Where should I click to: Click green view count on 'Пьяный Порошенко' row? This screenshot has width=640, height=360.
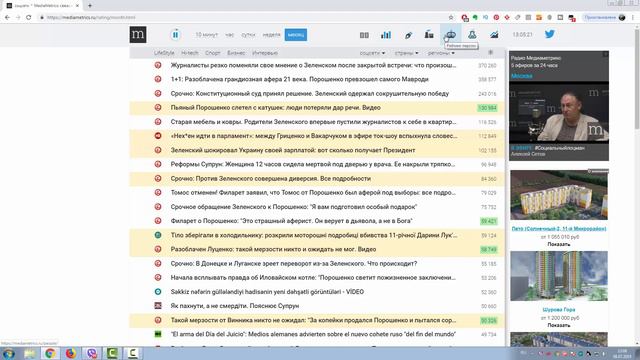click(487, 108)
